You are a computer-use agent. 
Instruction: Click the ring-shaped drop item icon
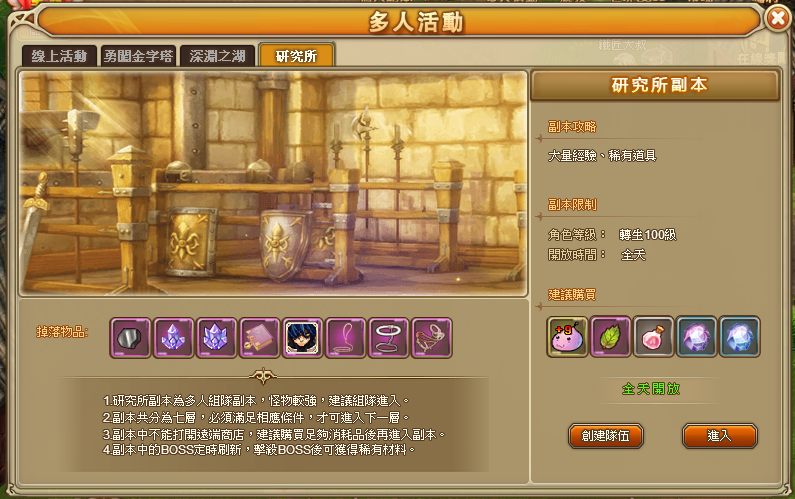(389, 338)
